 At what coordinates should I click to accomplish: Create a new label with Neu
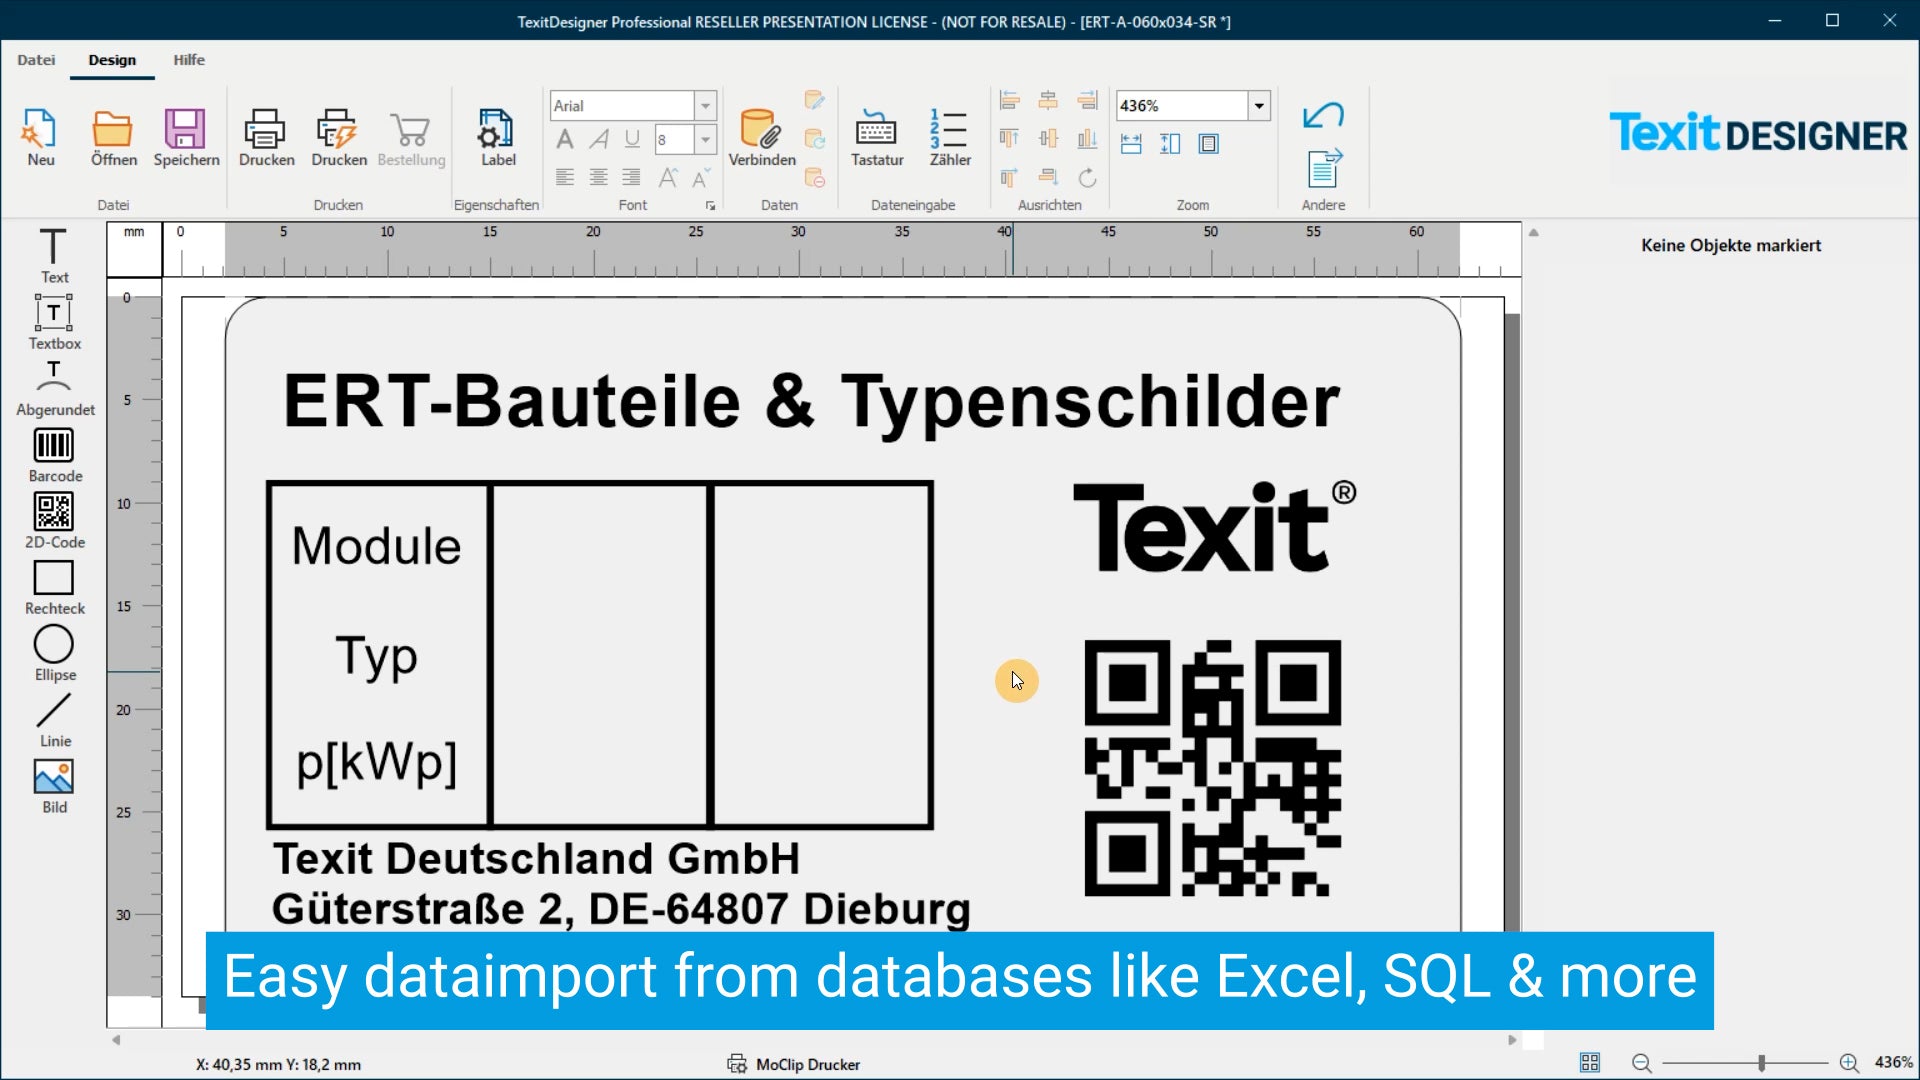(40, 138)
